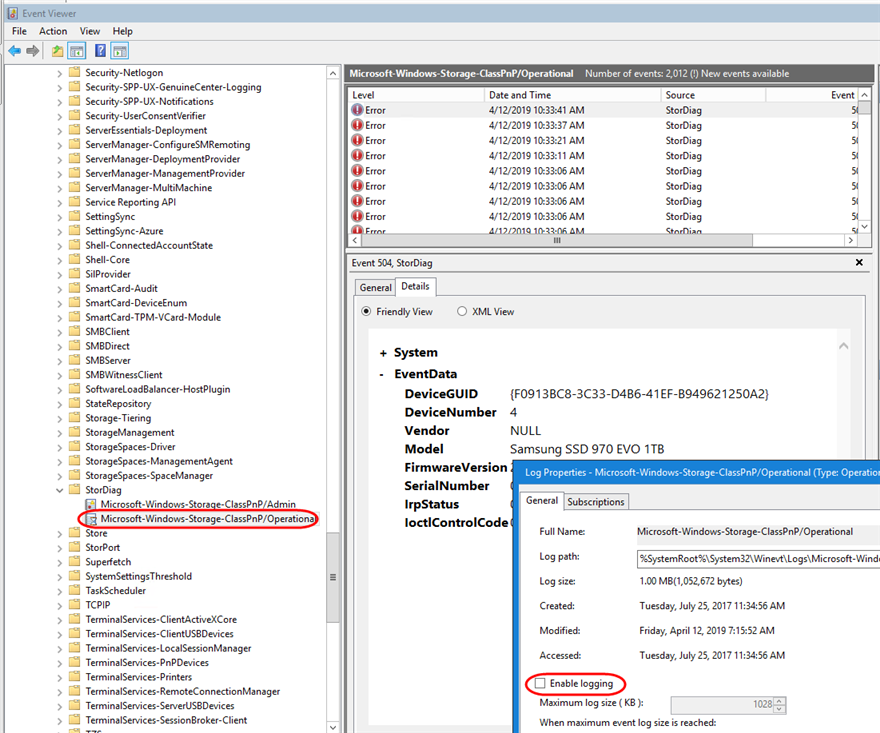Select the General tab in Log Properties
This screenshot has height=733, width=880.
point(542,501)
